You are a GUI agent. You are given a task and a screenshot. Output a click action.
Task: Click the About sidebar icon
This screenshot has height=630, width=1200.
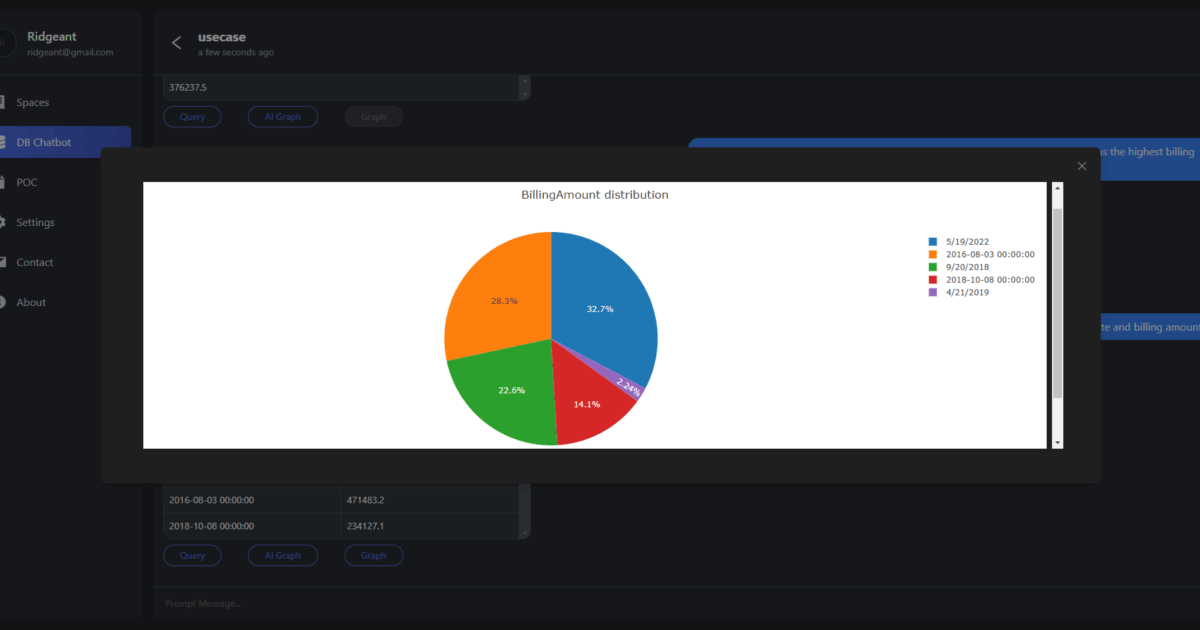tap(3, 302)
